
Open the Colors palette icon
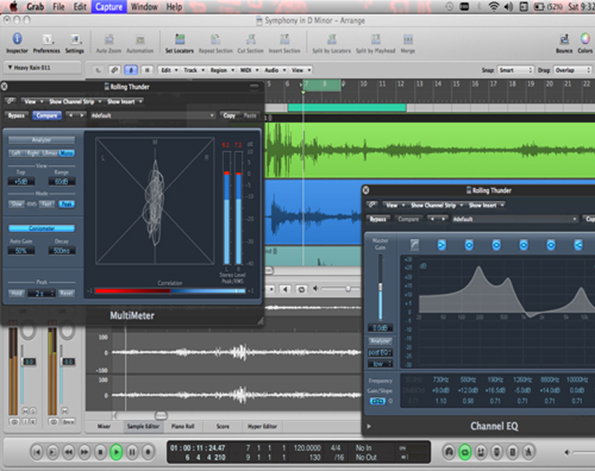point(585,39)
